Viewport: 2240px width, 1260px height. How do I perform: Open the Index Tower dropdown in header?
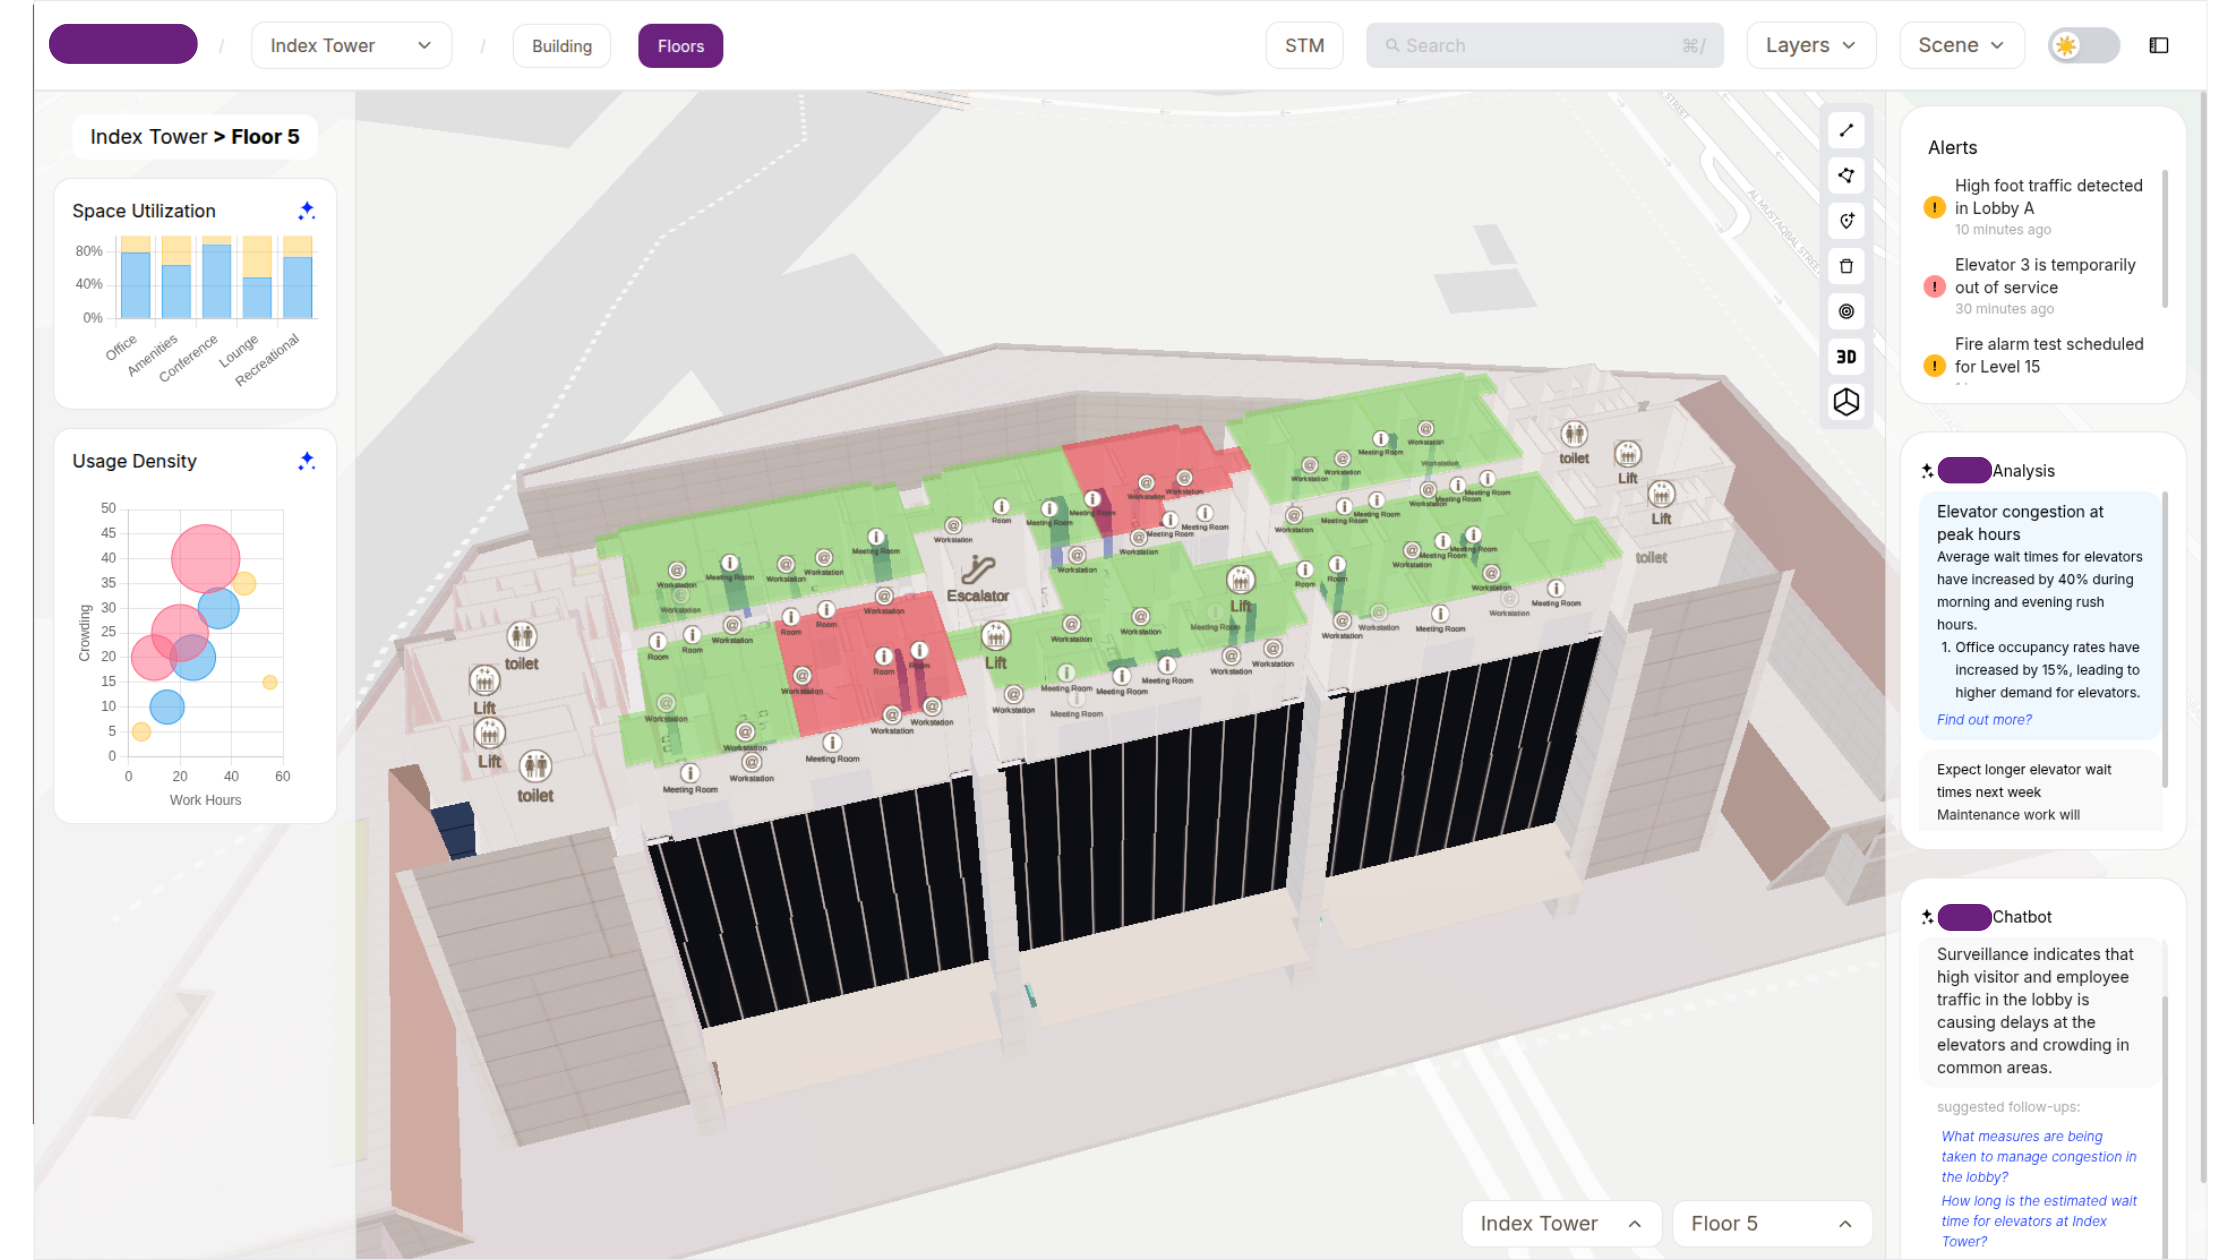pyautogui.click(x=351, y=46)
